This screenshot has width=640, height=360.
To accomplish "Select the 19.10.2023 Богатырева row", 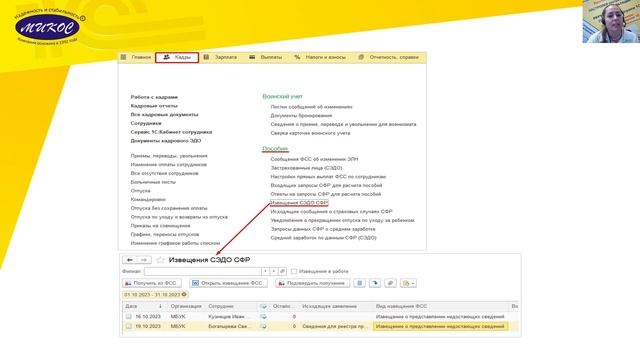I will click(320, 327).
